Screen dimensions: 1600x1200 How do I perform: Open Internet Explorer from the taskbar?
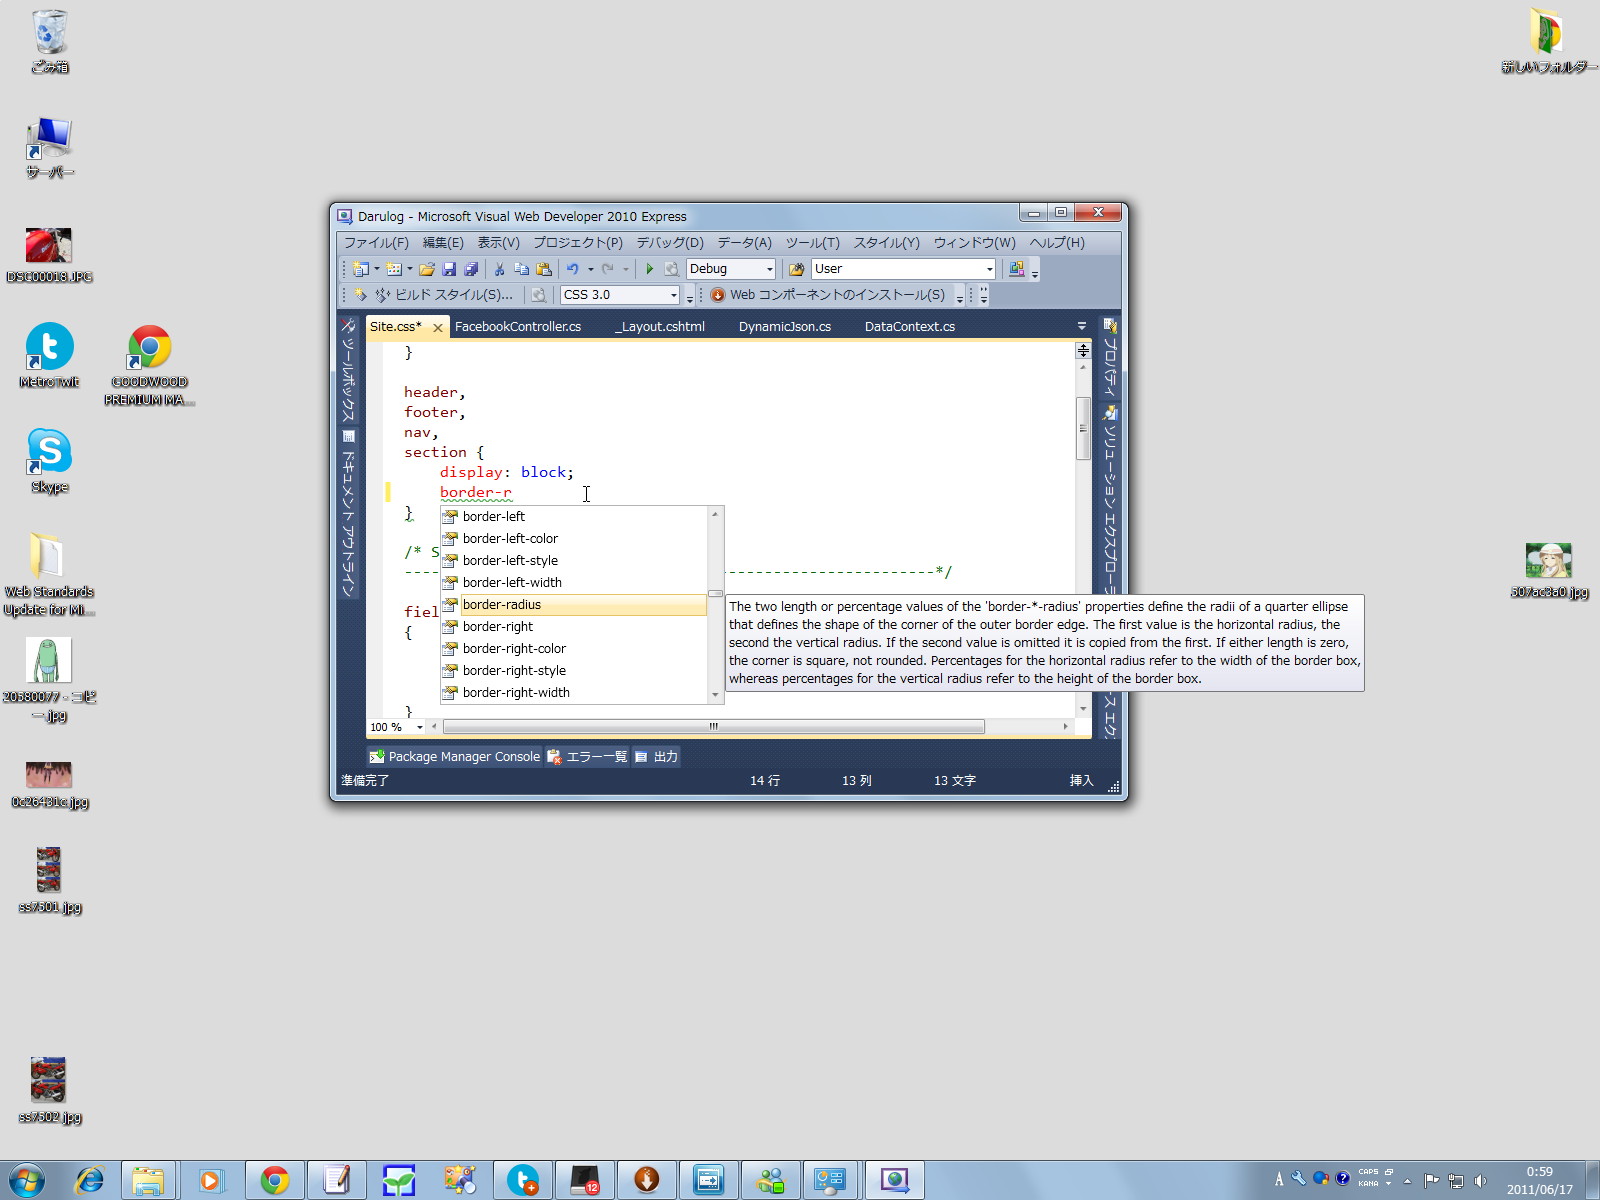(x=90, y=1181)
